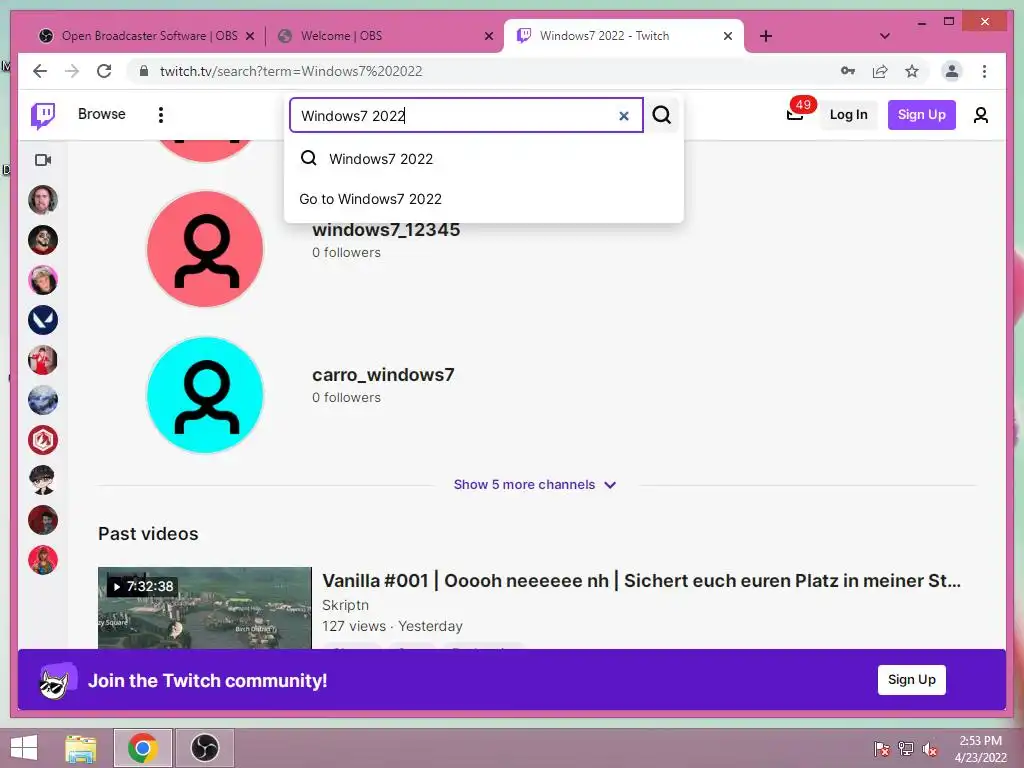1024x768 pixels.
Task: Switch to the Open Broadcaster Software | OBS tab
Action: coord(146,36)
